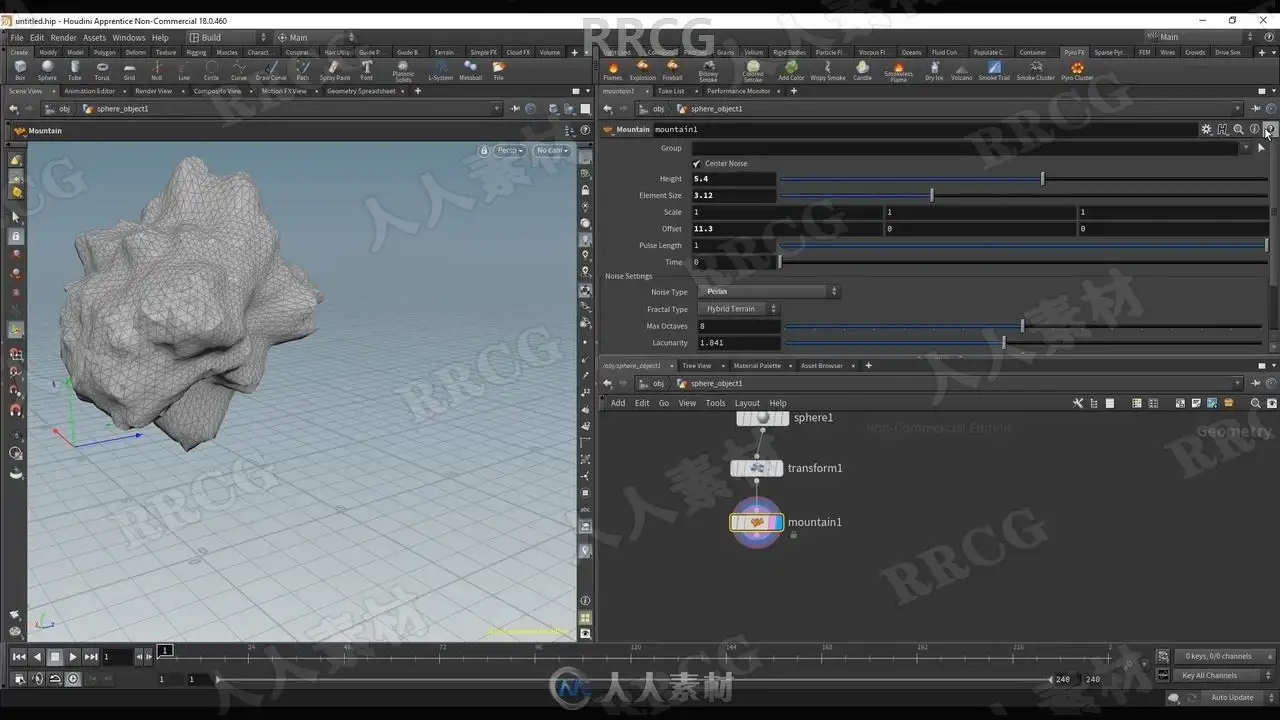Apply the Flames pyro tool
Image resolution: width=1280 pixels, height=720 pixels.
(x=612, y=70)
